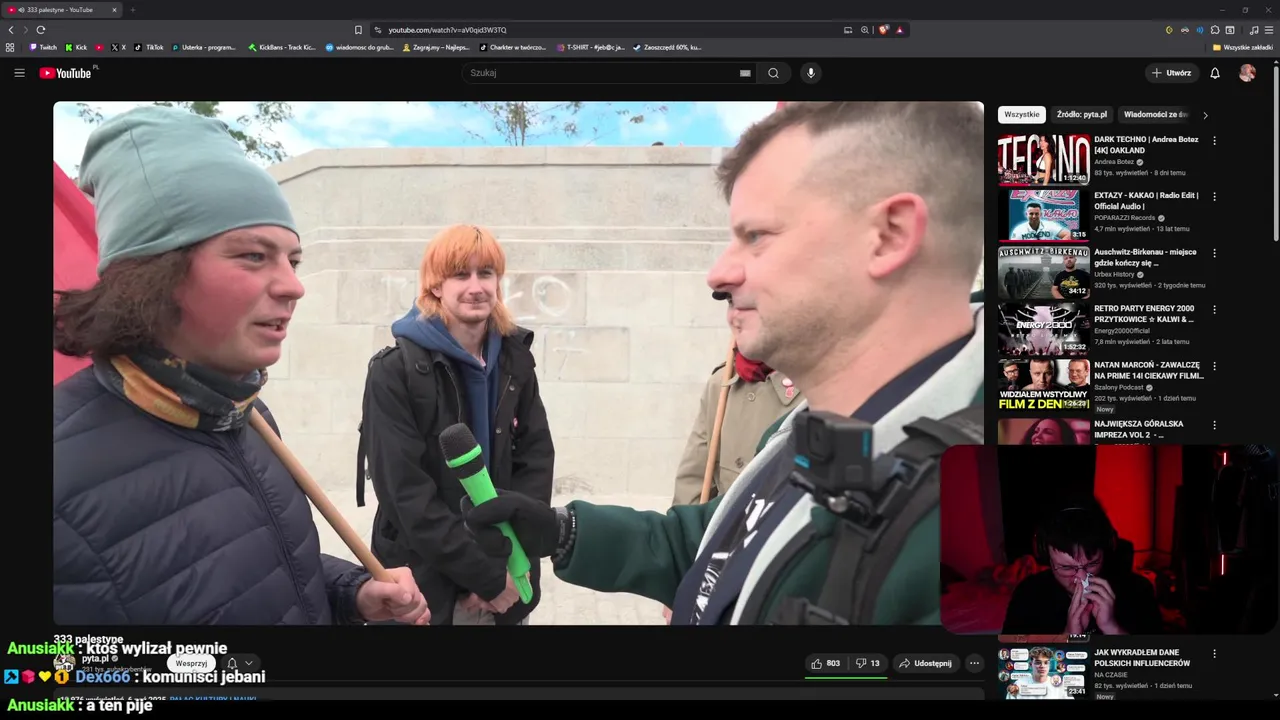Open the subscription notification bell dropdown
The image size is (1280, 720).
click(240, 663)
